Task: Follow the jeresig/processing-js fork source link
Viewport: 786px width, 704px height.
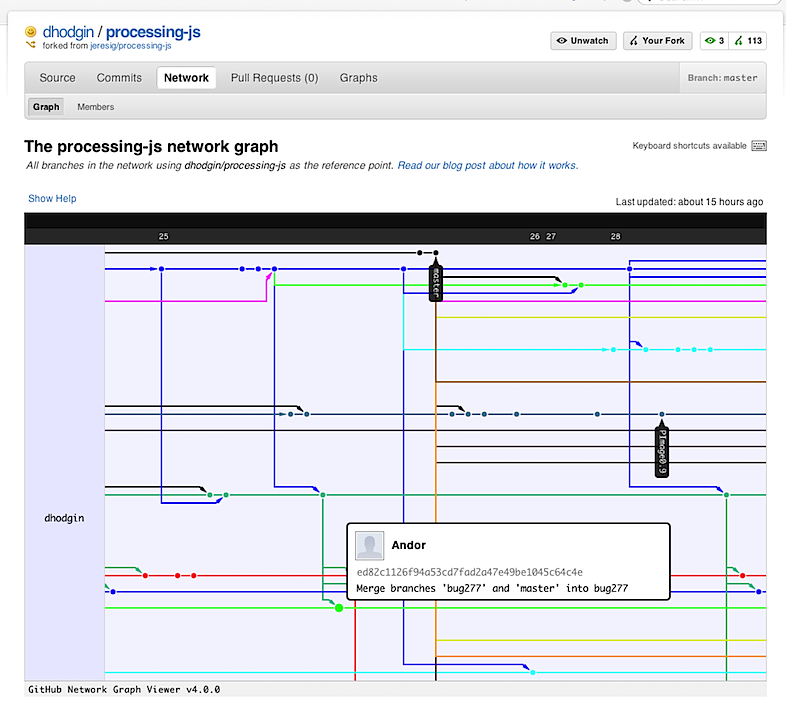Action: coord(131,46)
